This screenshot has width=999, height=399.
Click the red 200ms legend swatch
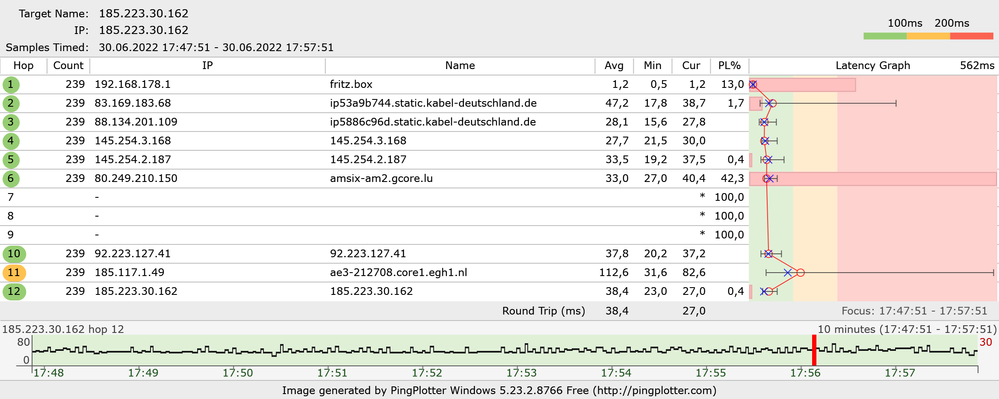(x=972, y=36)
